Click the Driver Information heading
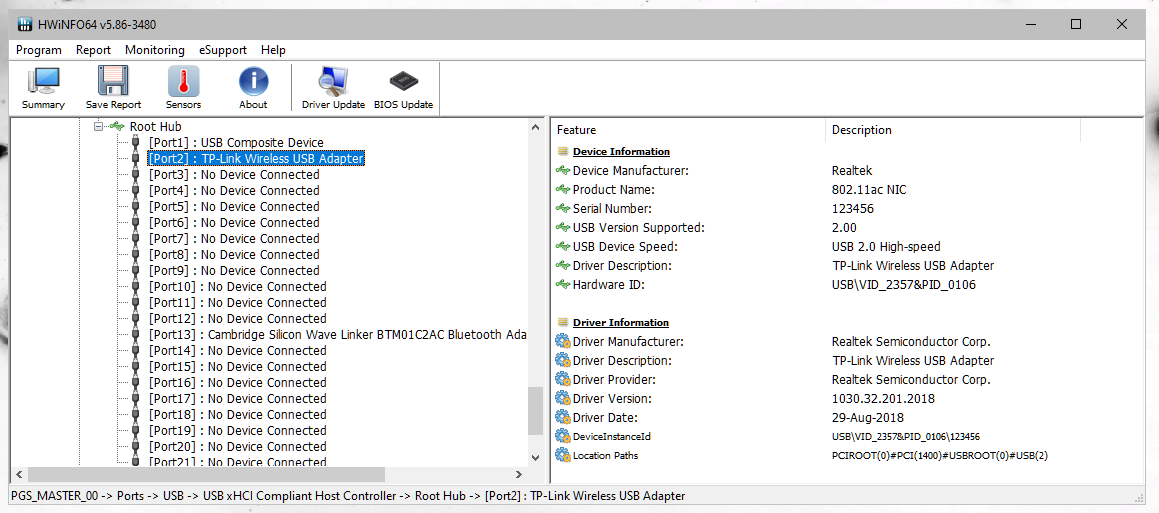Viewport: 1159px width, 513px height. coord(621,322)
